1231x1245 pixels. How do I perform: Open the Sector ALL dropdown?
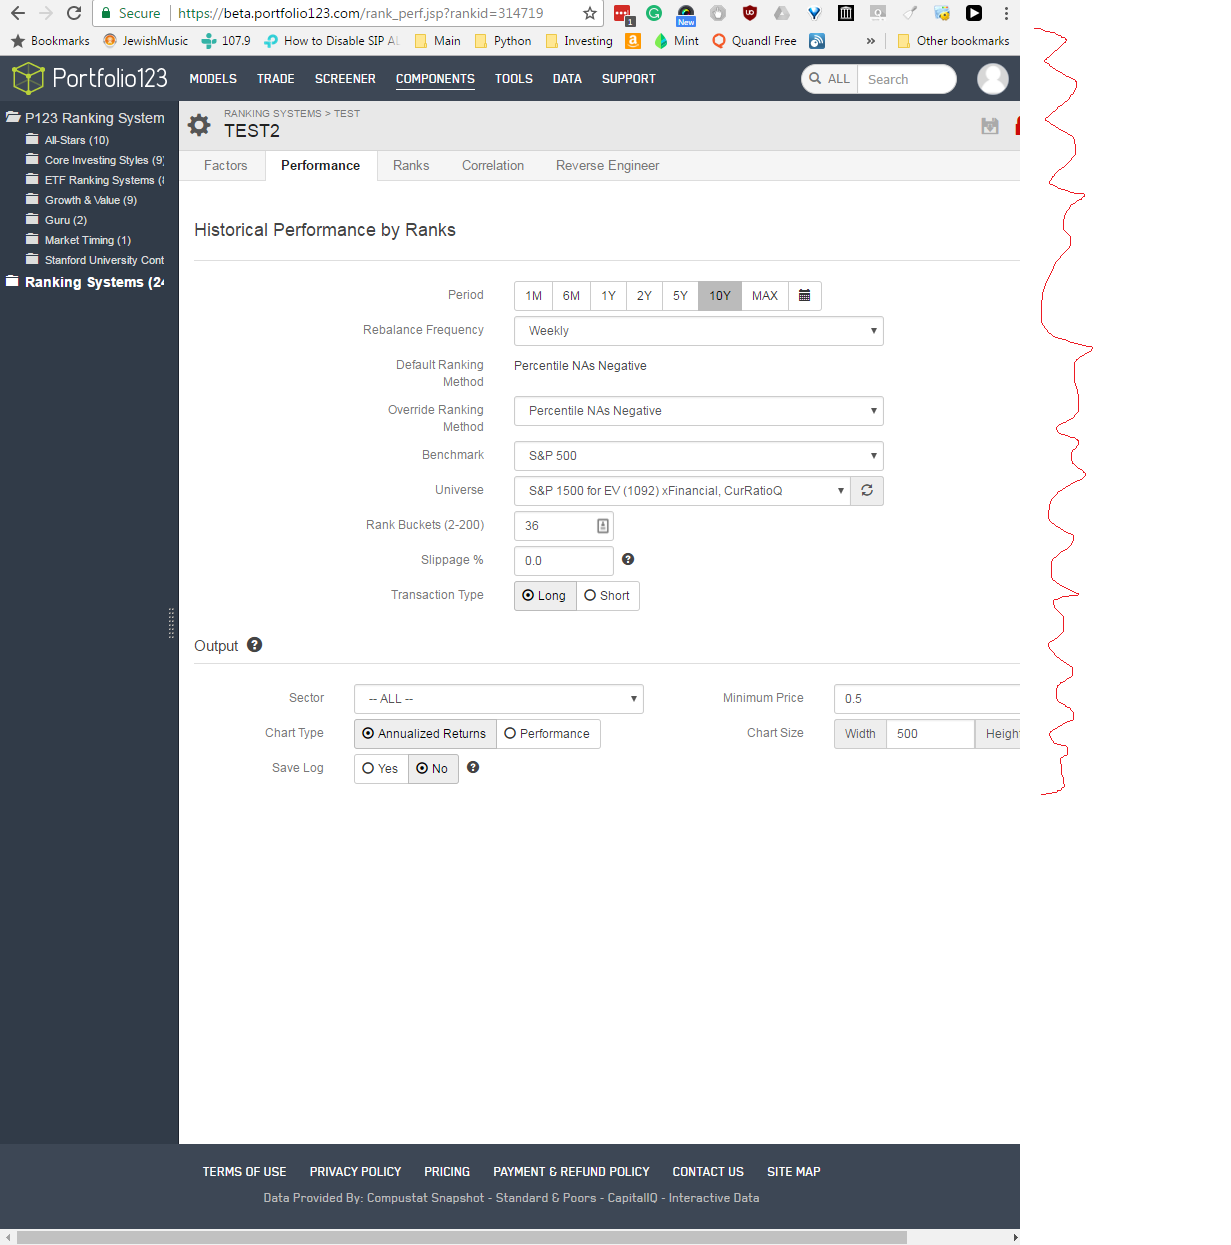tap(499, 699)
